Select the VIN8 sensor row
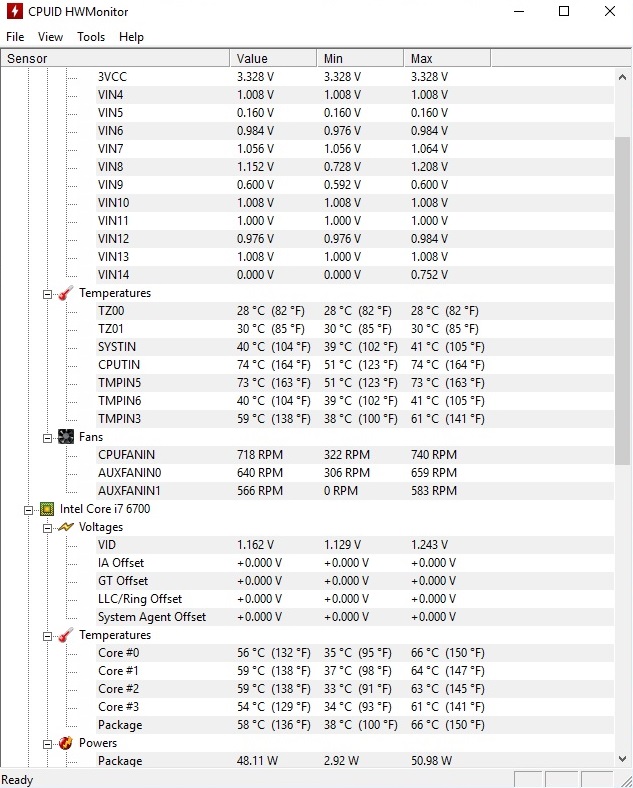The width and height of the screenshot is (633, 788). click(x=355, y=167)
